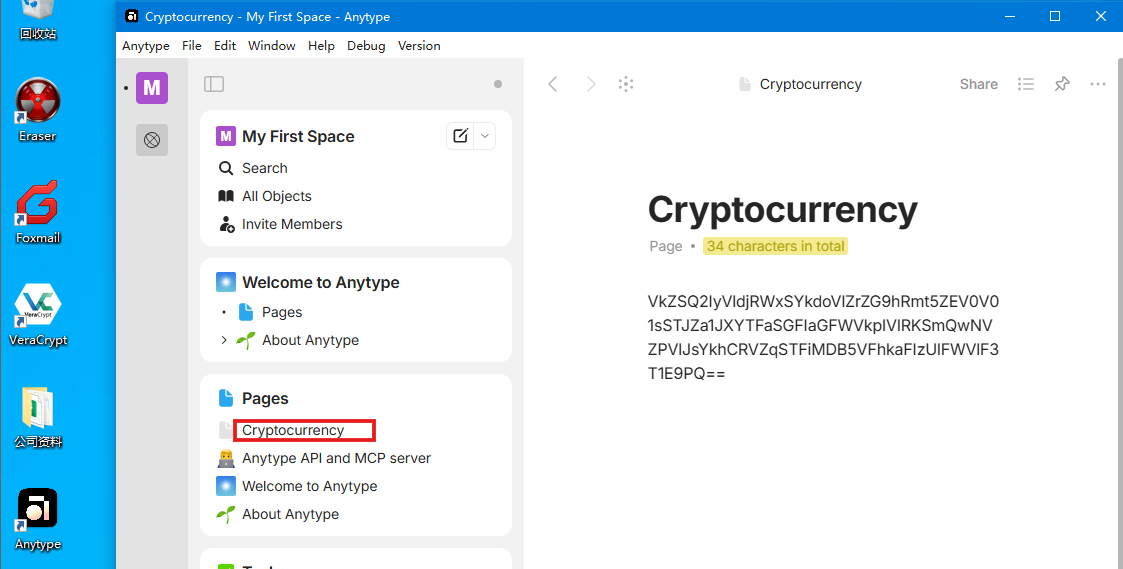Click the Share button
The height and width of the screenshot is (569, 1123).
tap(978, 84)
